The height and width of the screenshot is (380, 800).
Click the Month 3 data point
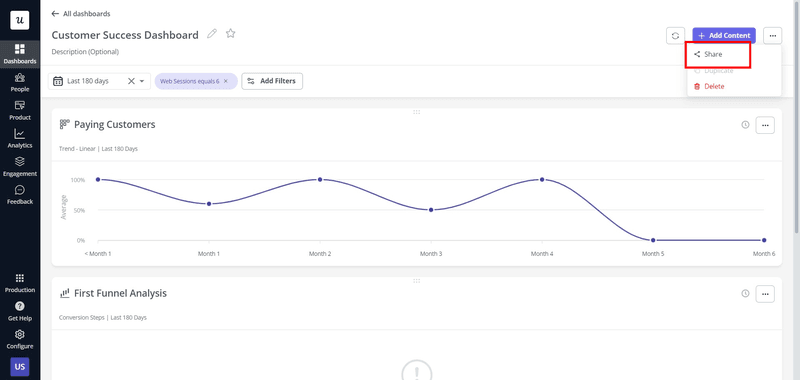coord(431,210)
